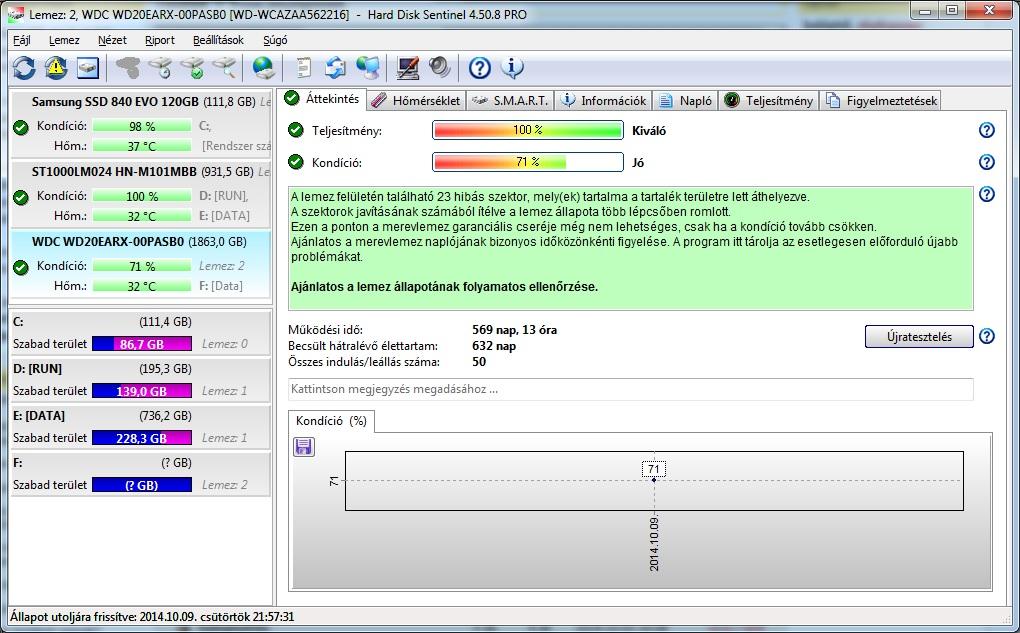The width and height of the screenshot is (1020, 633).
Task: Switch to the Információk tab
Action: tap(604, 101)
